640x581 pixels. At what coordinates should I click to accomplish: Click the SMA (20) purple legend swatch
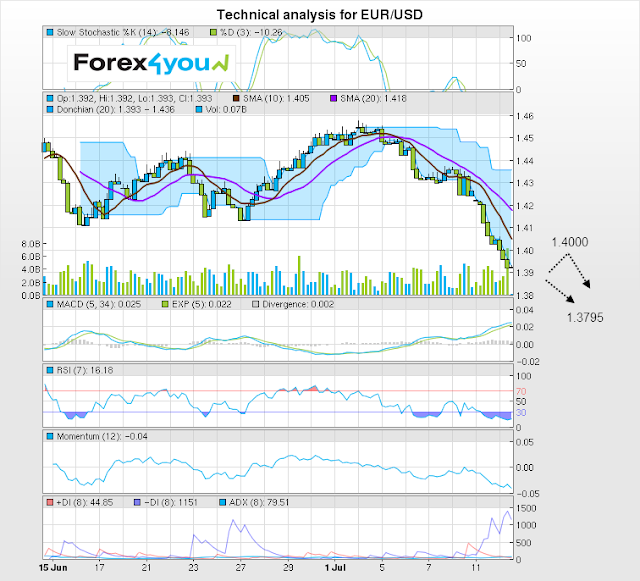[x=333, y=98]
